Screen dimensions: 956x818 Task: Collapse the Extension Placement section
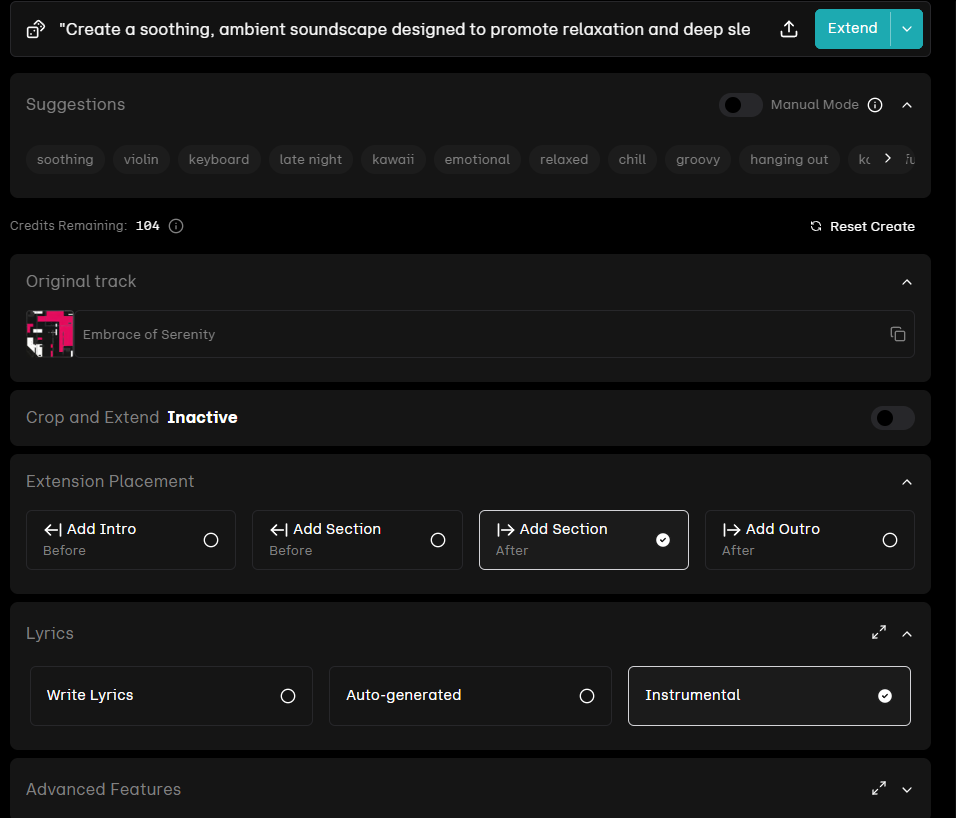pyautogui.click(x=907, y=482)
